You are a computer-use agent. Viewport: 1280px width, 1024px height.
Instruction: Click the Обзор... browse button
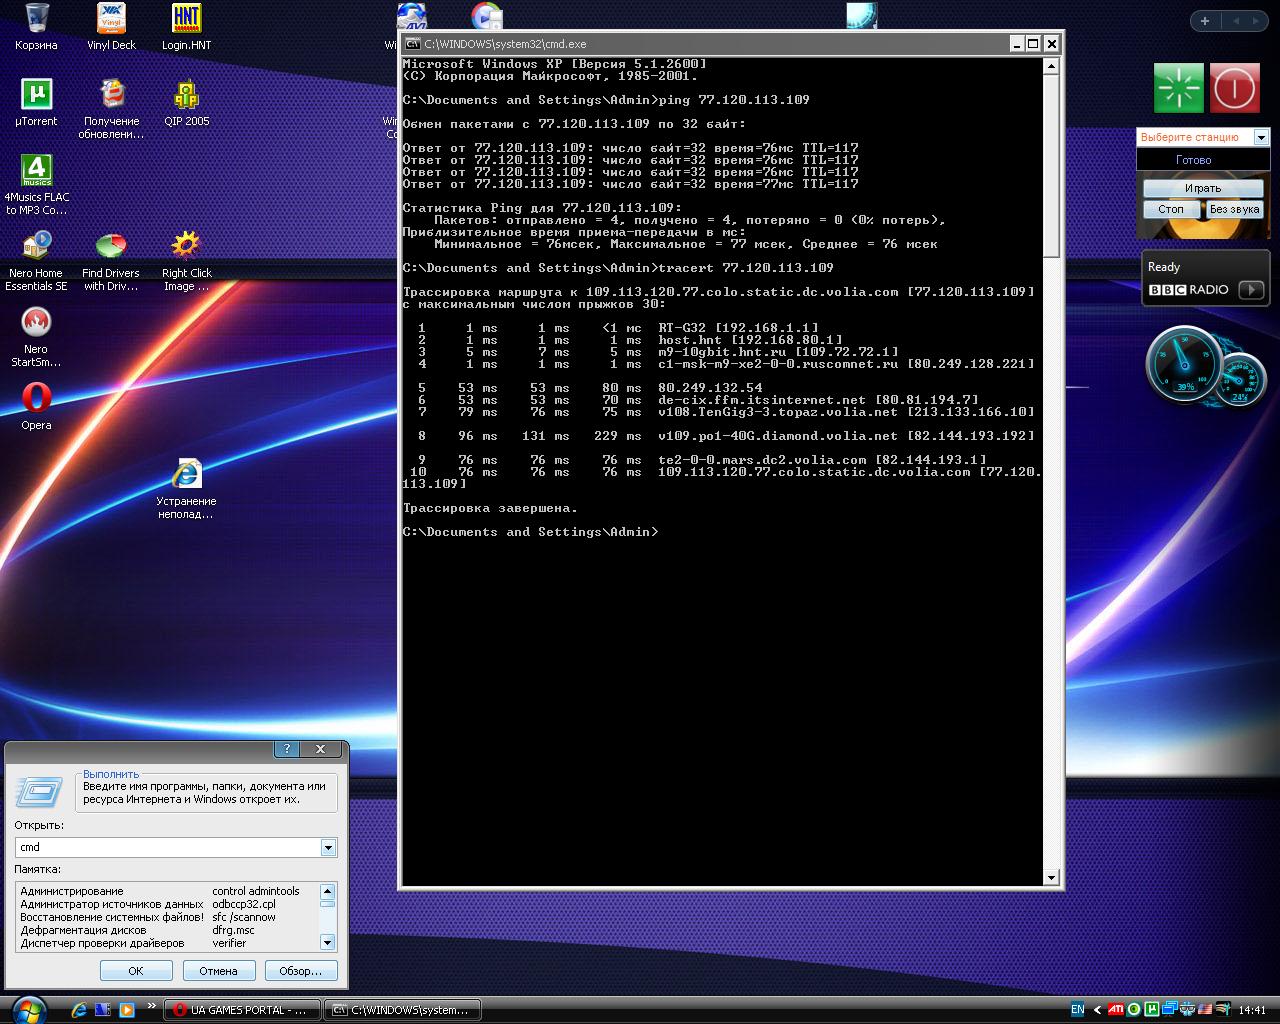pyautogui.click(x=301, y=971)
